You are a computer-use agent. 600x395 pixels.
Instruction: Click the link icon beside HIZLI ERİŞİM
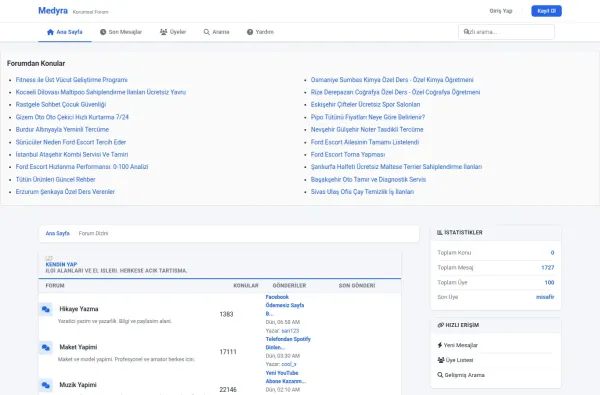click(x=440, y=325)
